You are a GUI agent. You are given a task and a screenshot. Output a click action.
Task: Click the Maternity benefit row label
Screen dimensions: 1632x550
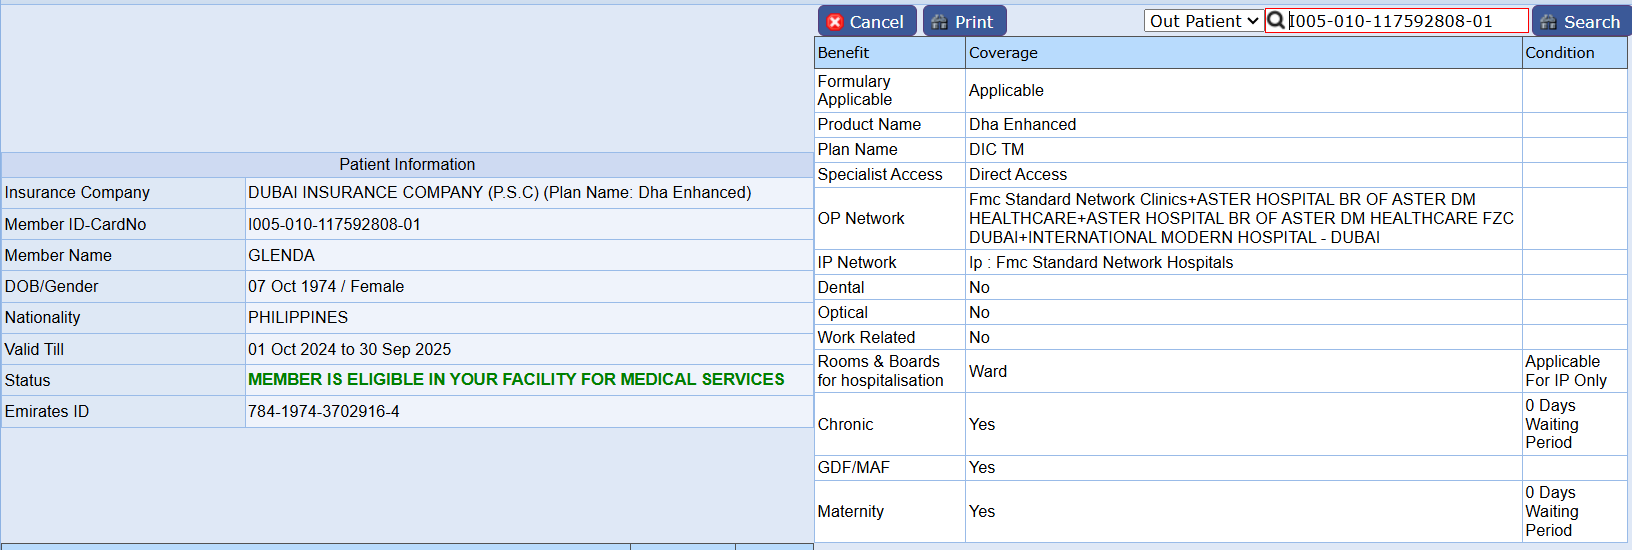tap(850, 512)
